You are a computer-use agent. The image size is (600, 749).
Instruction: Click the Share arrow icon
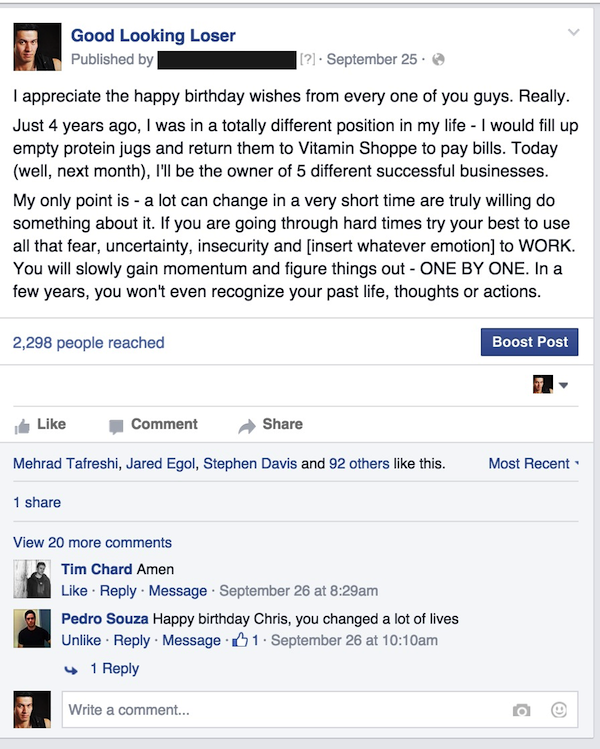[247, 426]
